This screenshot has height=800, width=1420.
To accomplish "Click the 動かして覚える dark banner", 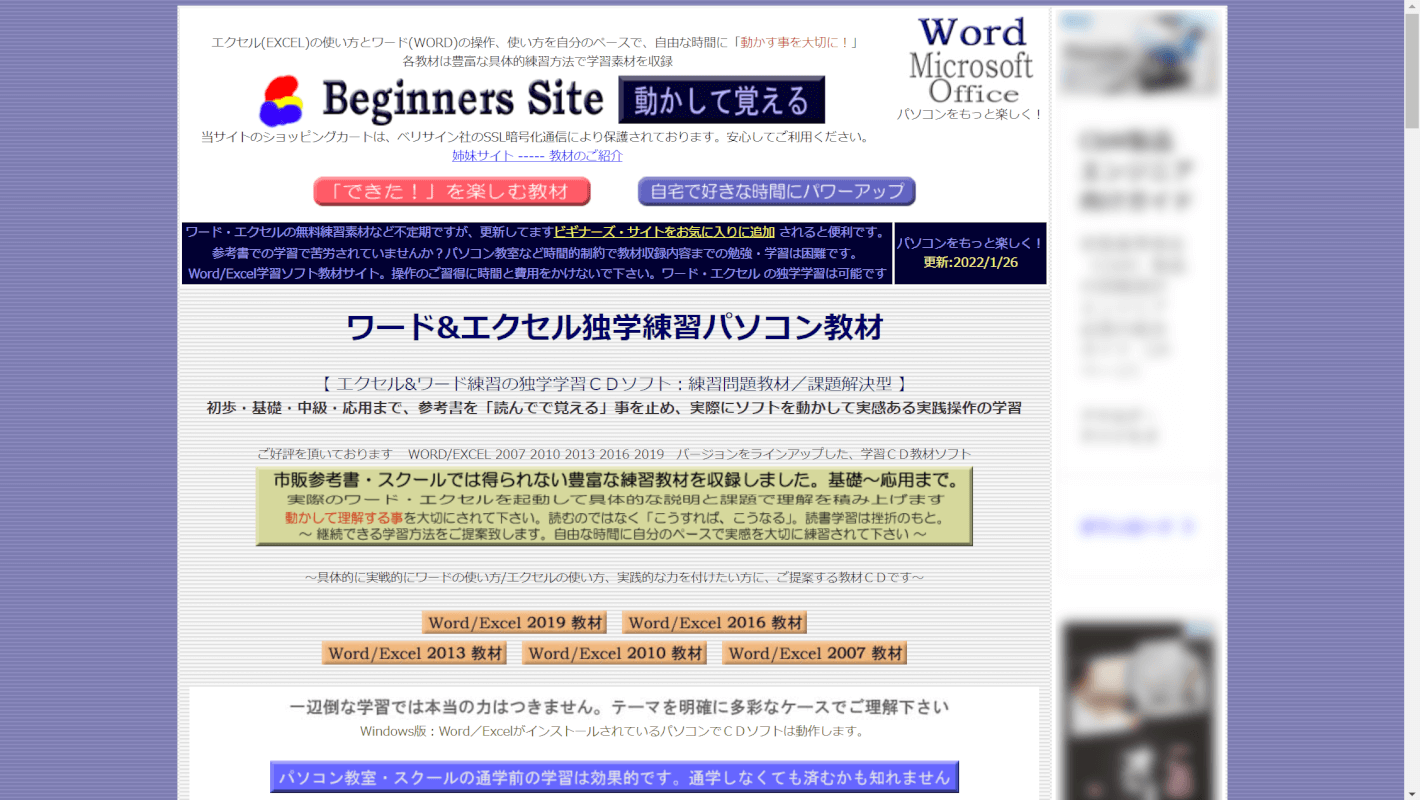I will (x=722, y=100).
